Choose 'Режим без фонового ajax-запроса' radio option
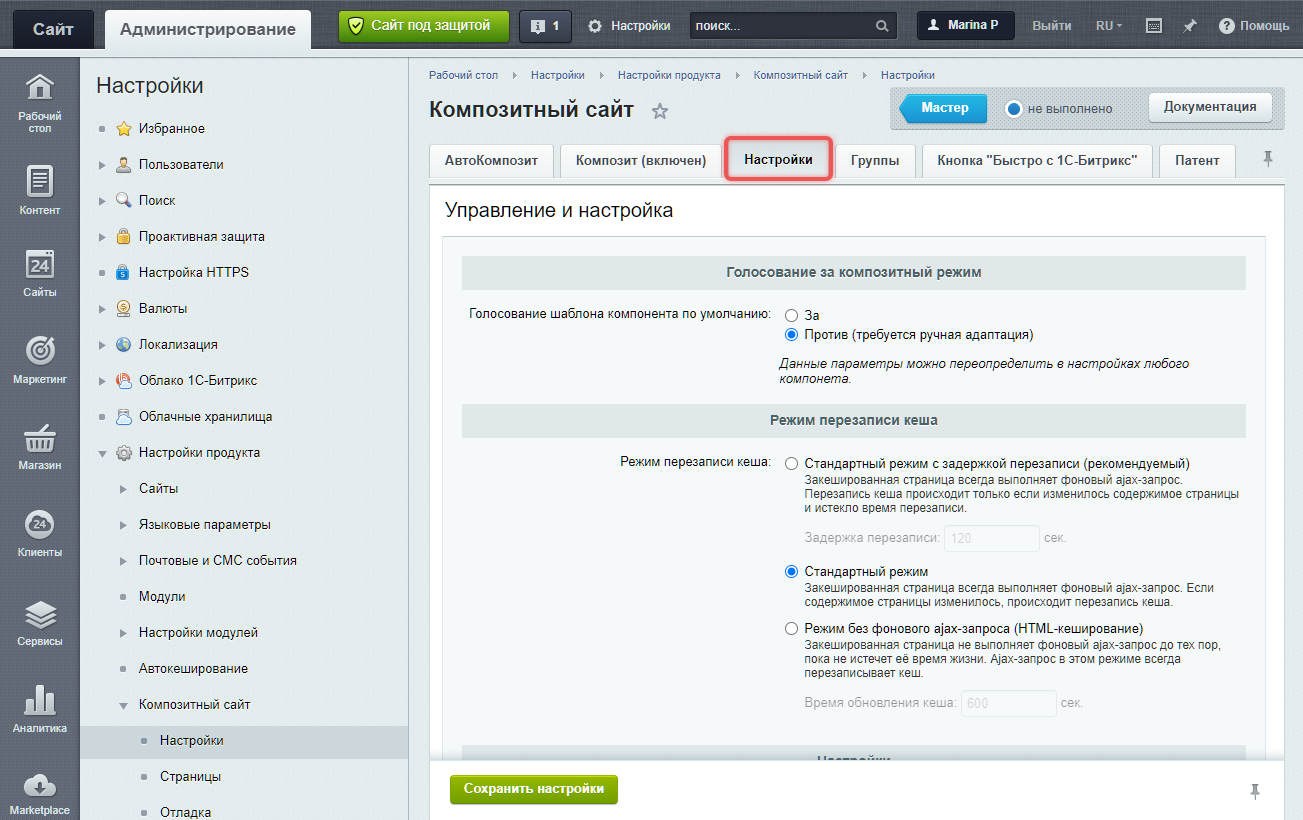Screen dimensions: 1303x820 coord(791,629)
